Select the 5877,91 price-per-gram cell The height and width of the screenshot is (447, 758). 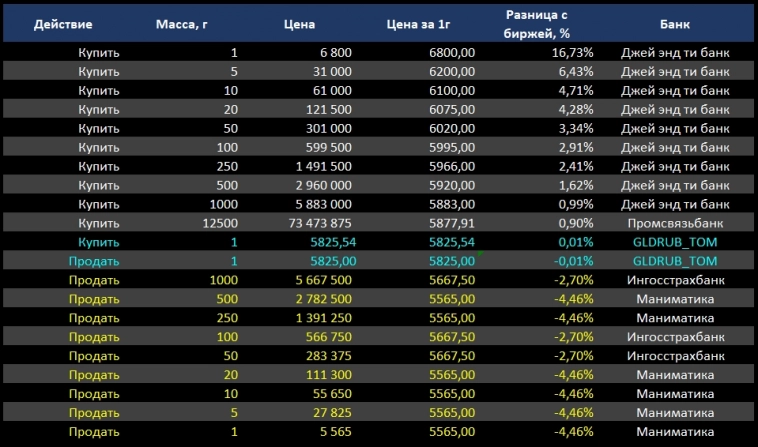(x=452, y=223)
